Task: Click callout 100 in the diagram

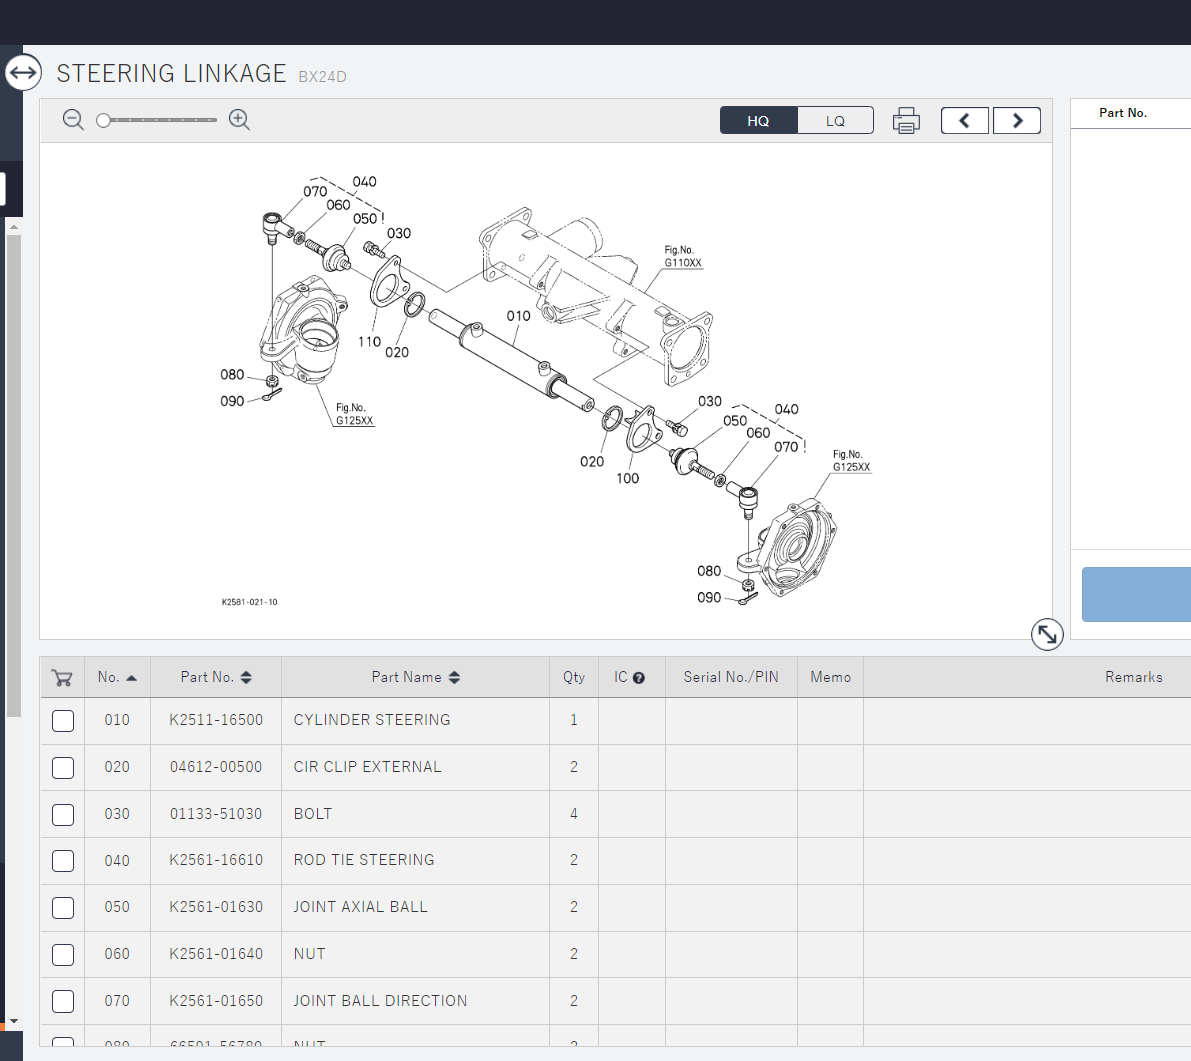Action: (x=627, y=478)
